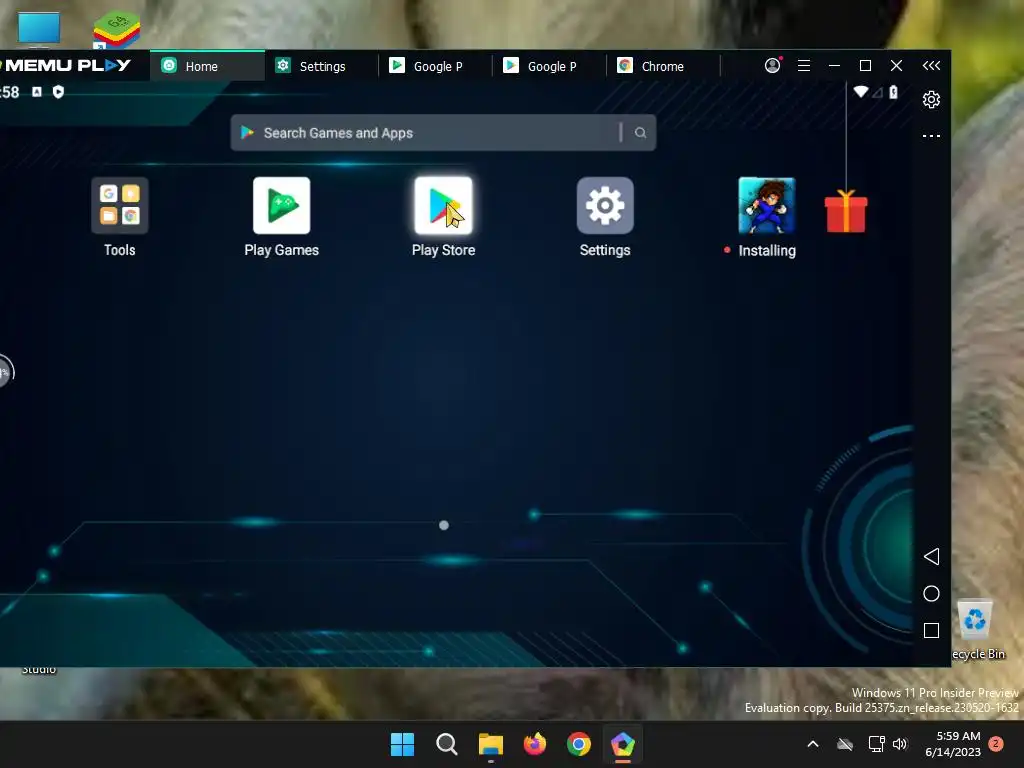Open File Explorer from the taskbar
This screenshot has height=768, width=1024.
[x=490, y=744]
